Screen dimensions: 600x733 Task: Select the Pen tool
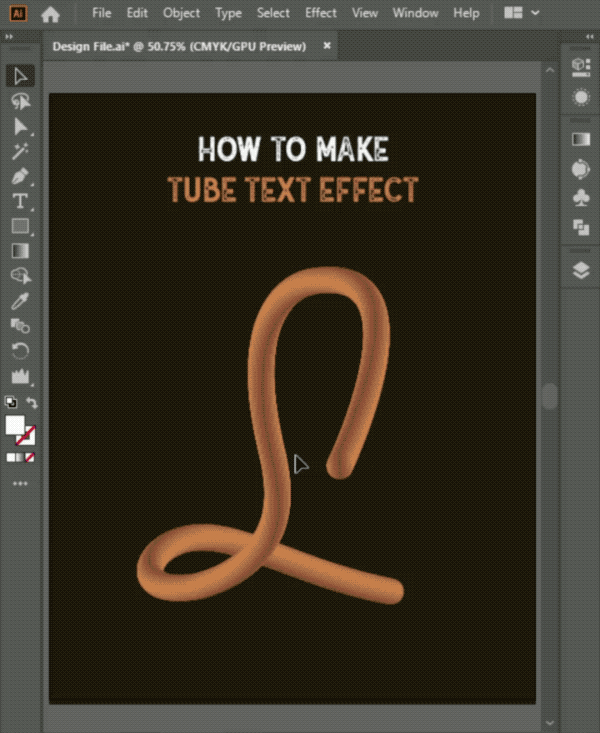pyautogui.click(x=20, y=177)
